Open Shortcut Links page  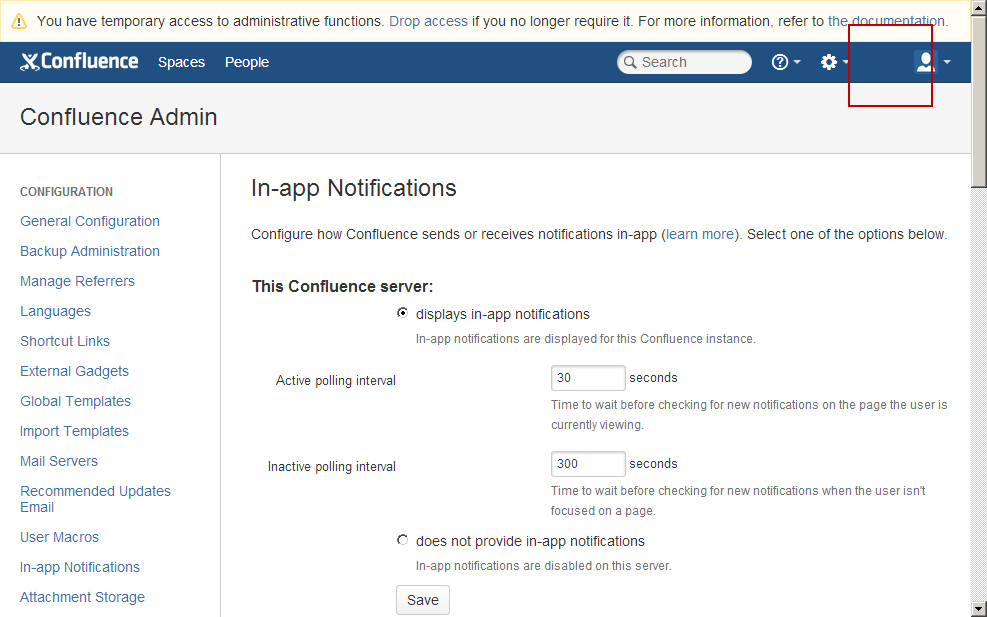pos(65,341)
